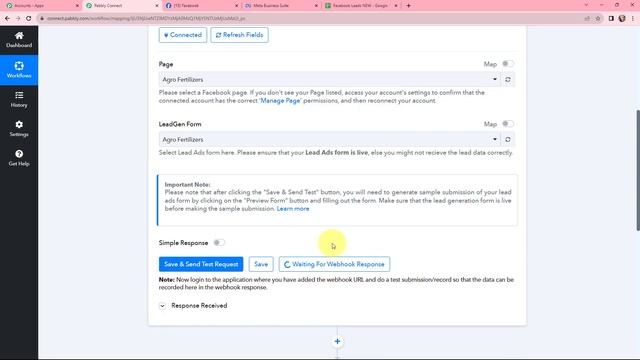Open the Page dropdown showing Agro Fertilizers
Image resolution: width=640 pixels, height=360 pixels.
click(330, 80)
